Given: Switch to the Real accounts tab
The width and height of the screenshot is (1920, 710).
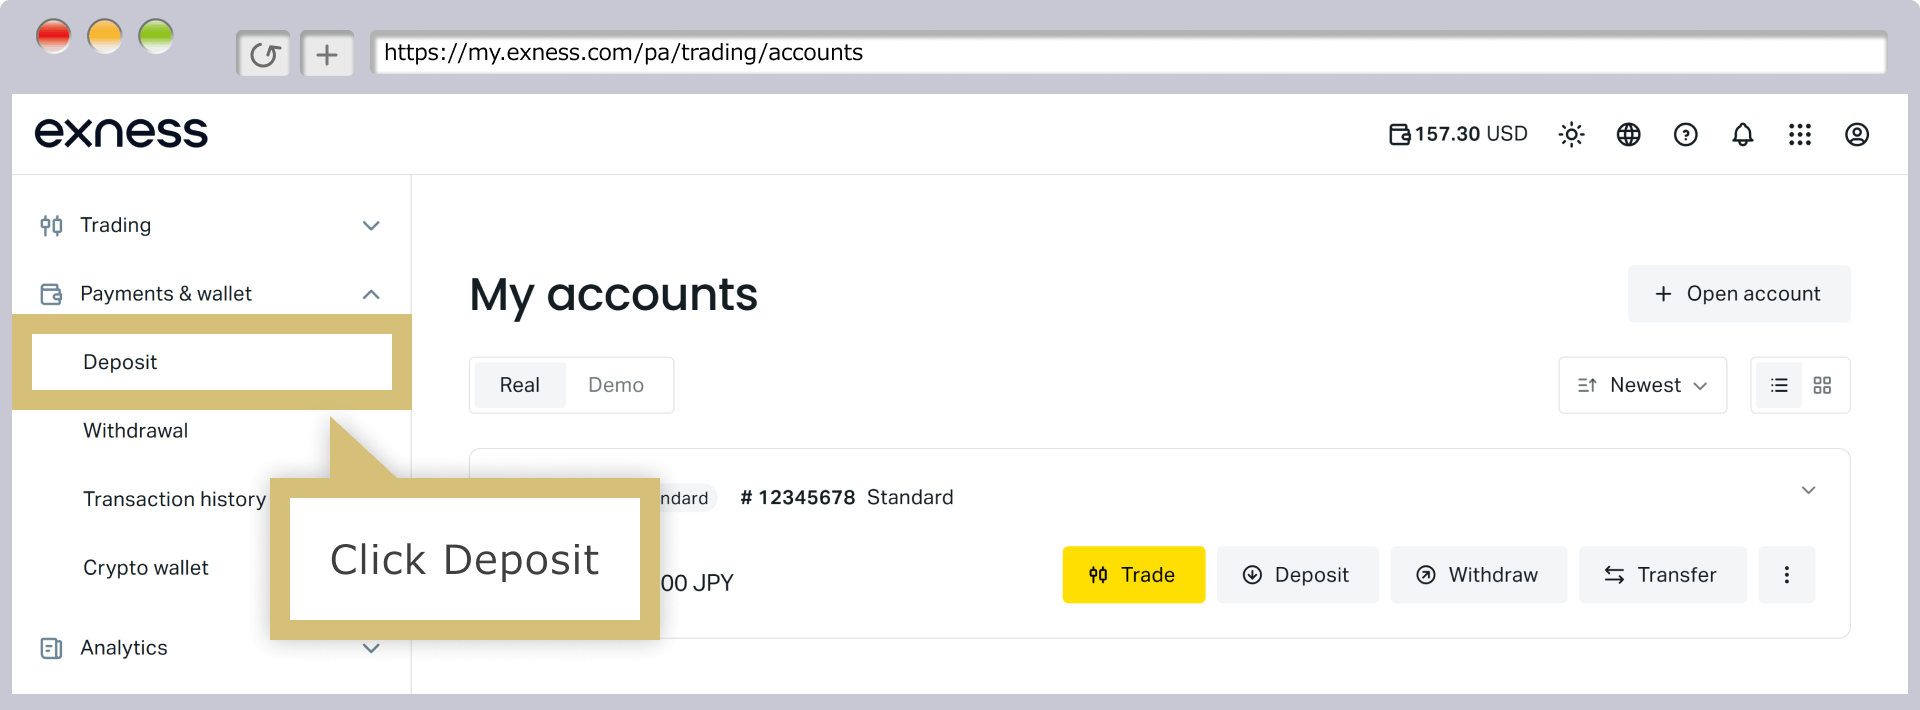Looking at the screenshot, I should click(519, 385).
